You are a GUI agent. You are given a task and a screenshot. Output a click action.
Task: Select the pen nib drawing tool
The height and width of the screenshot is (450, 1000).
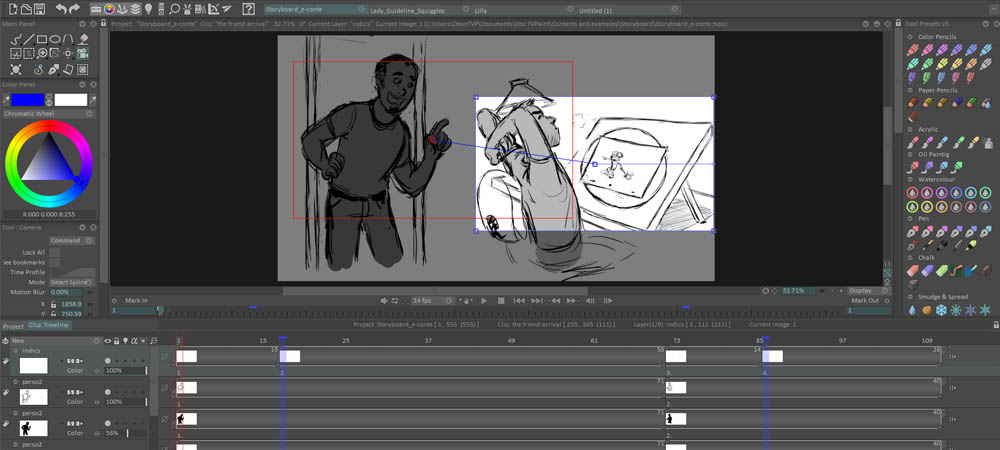click(x=55, y=69)
